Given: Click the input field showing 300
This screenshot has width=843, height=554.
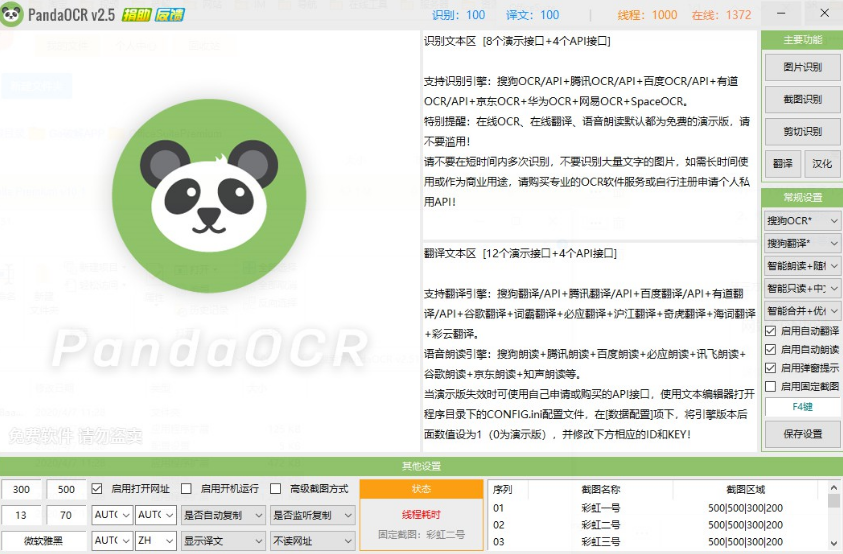Looking at the screenshot, I should coord(22,489).
